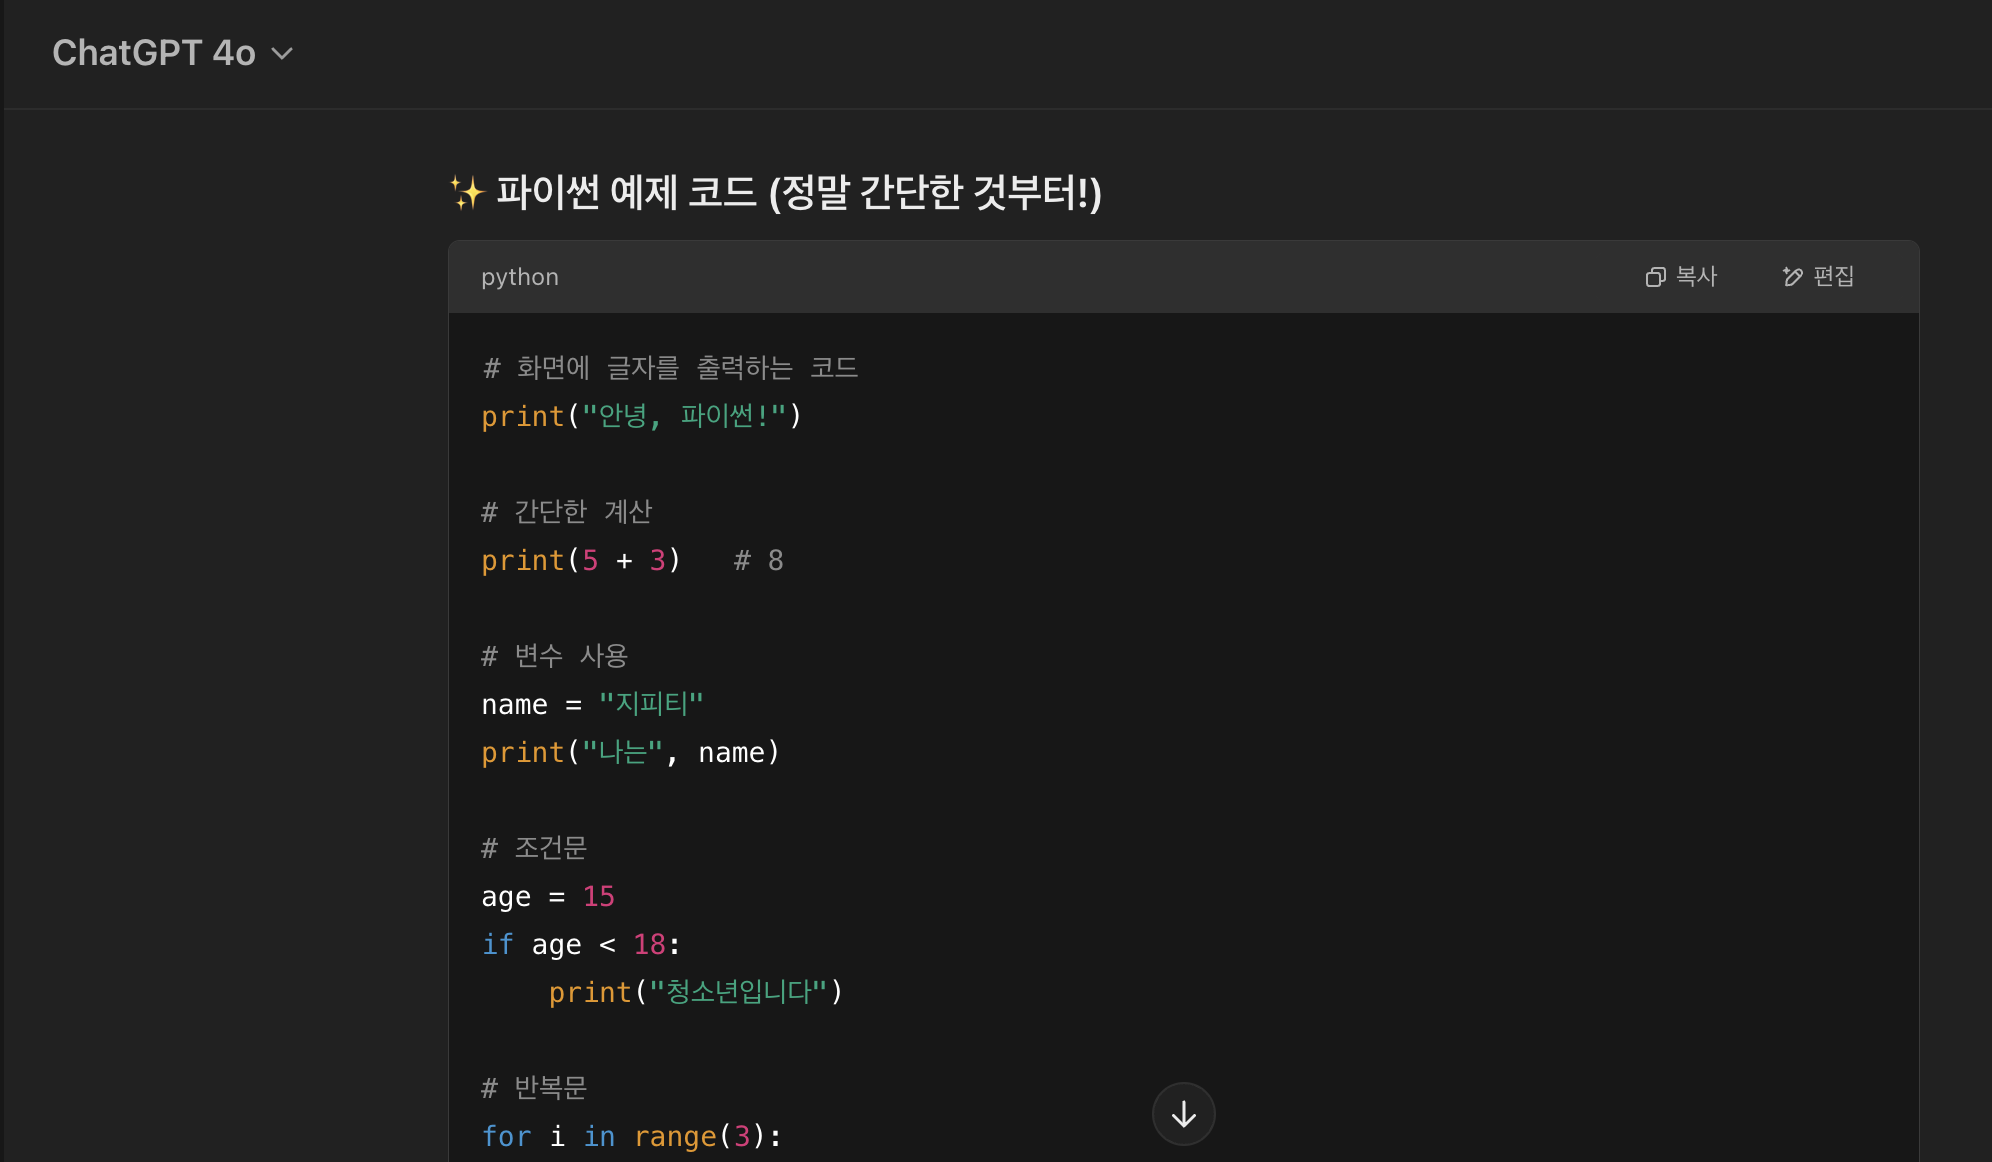Image resolution: width=1992 pixels, height=1162 pixels.
Task: Click the python language label
Action: coord(520,277)
